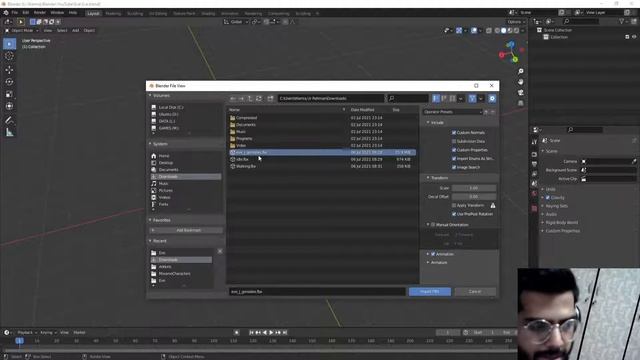Jump to the timeline start frame
Image resolution: width=640 pixels, height=360 pixels.
click(x=251, y=333)
